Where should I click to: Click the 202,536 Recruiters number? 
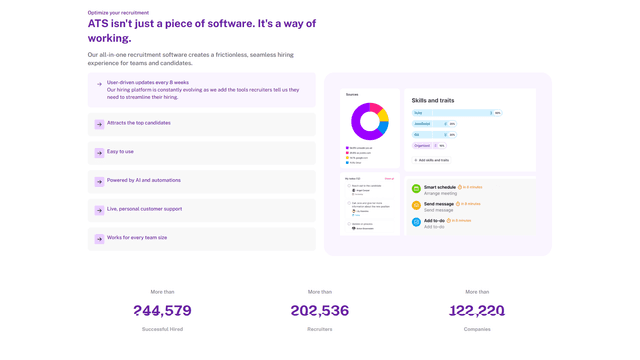pos(320,311)
